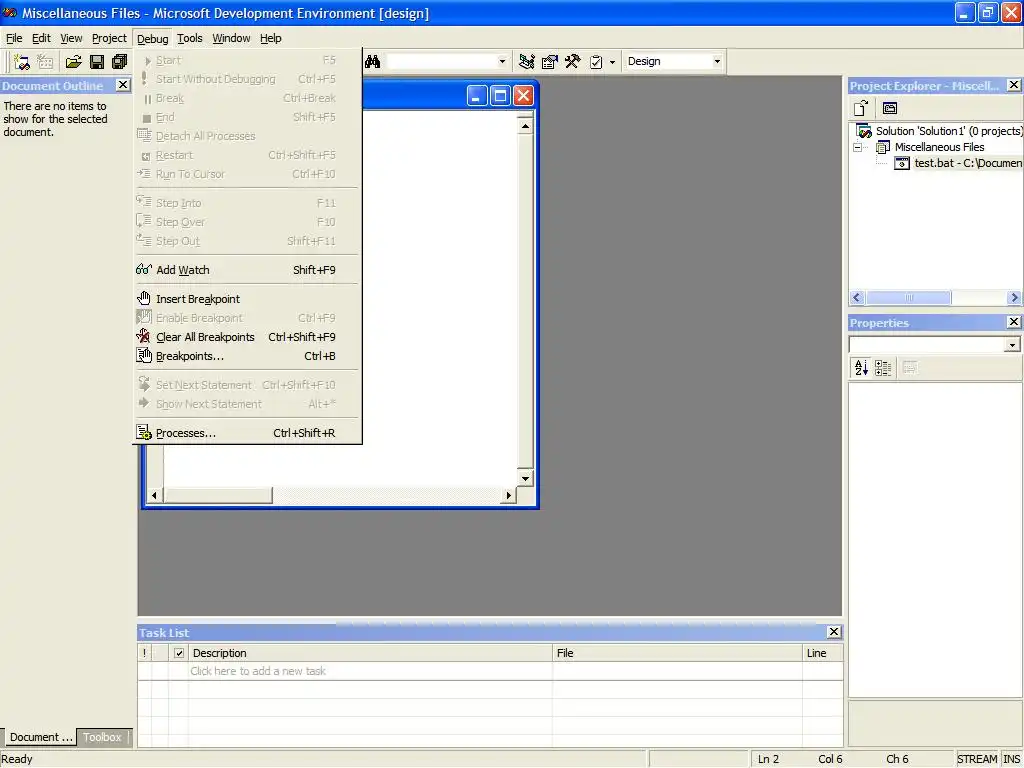Switch to the Toolbox tab

[103, 737]
